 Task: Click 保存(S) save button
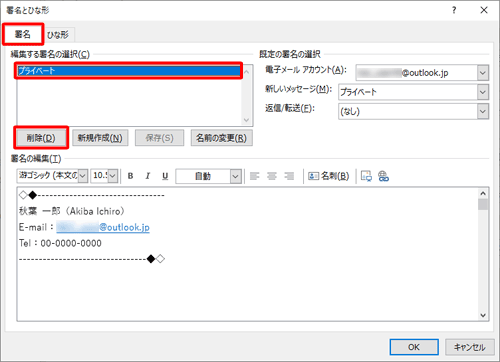coord(159,138)
